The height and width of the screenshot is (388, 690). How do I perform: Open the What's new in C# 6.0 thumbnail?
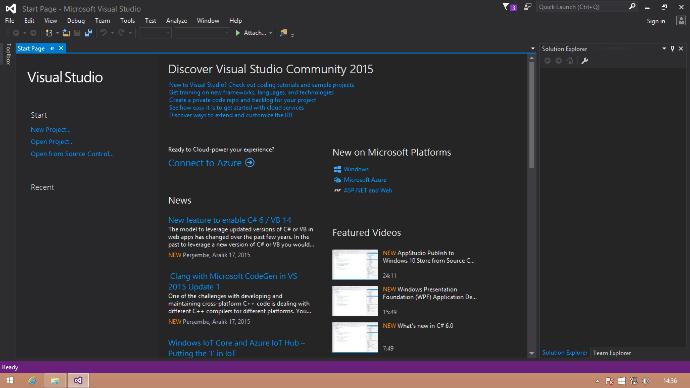[355, 337]
